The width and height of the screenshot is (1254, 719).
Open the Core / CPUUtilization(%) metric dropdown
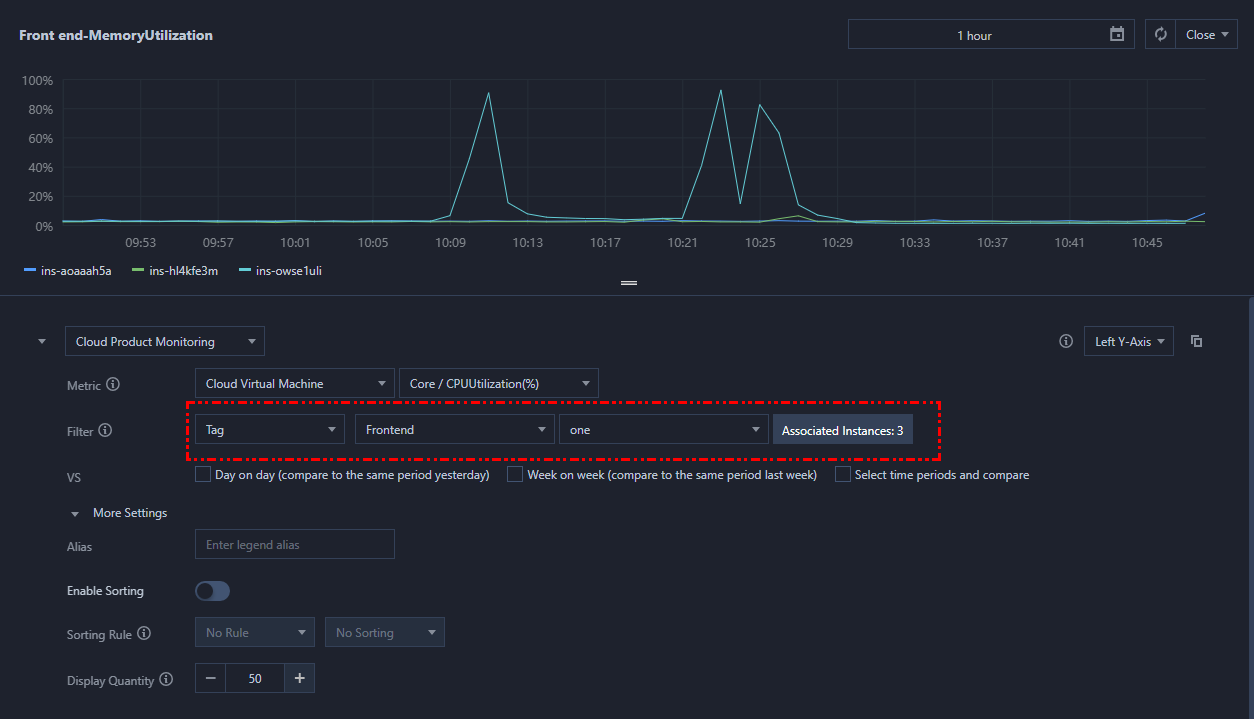point(497,384)
